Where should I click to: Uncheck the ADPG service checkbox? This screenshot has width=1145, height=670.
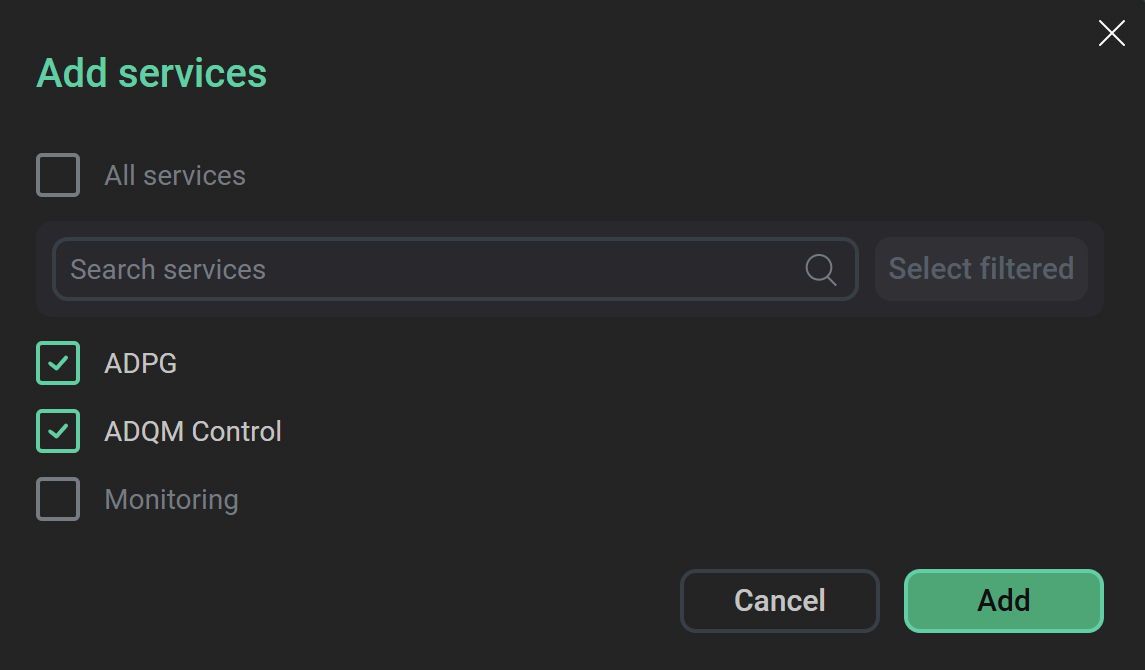pyautogui.click(x=57, y=363)
